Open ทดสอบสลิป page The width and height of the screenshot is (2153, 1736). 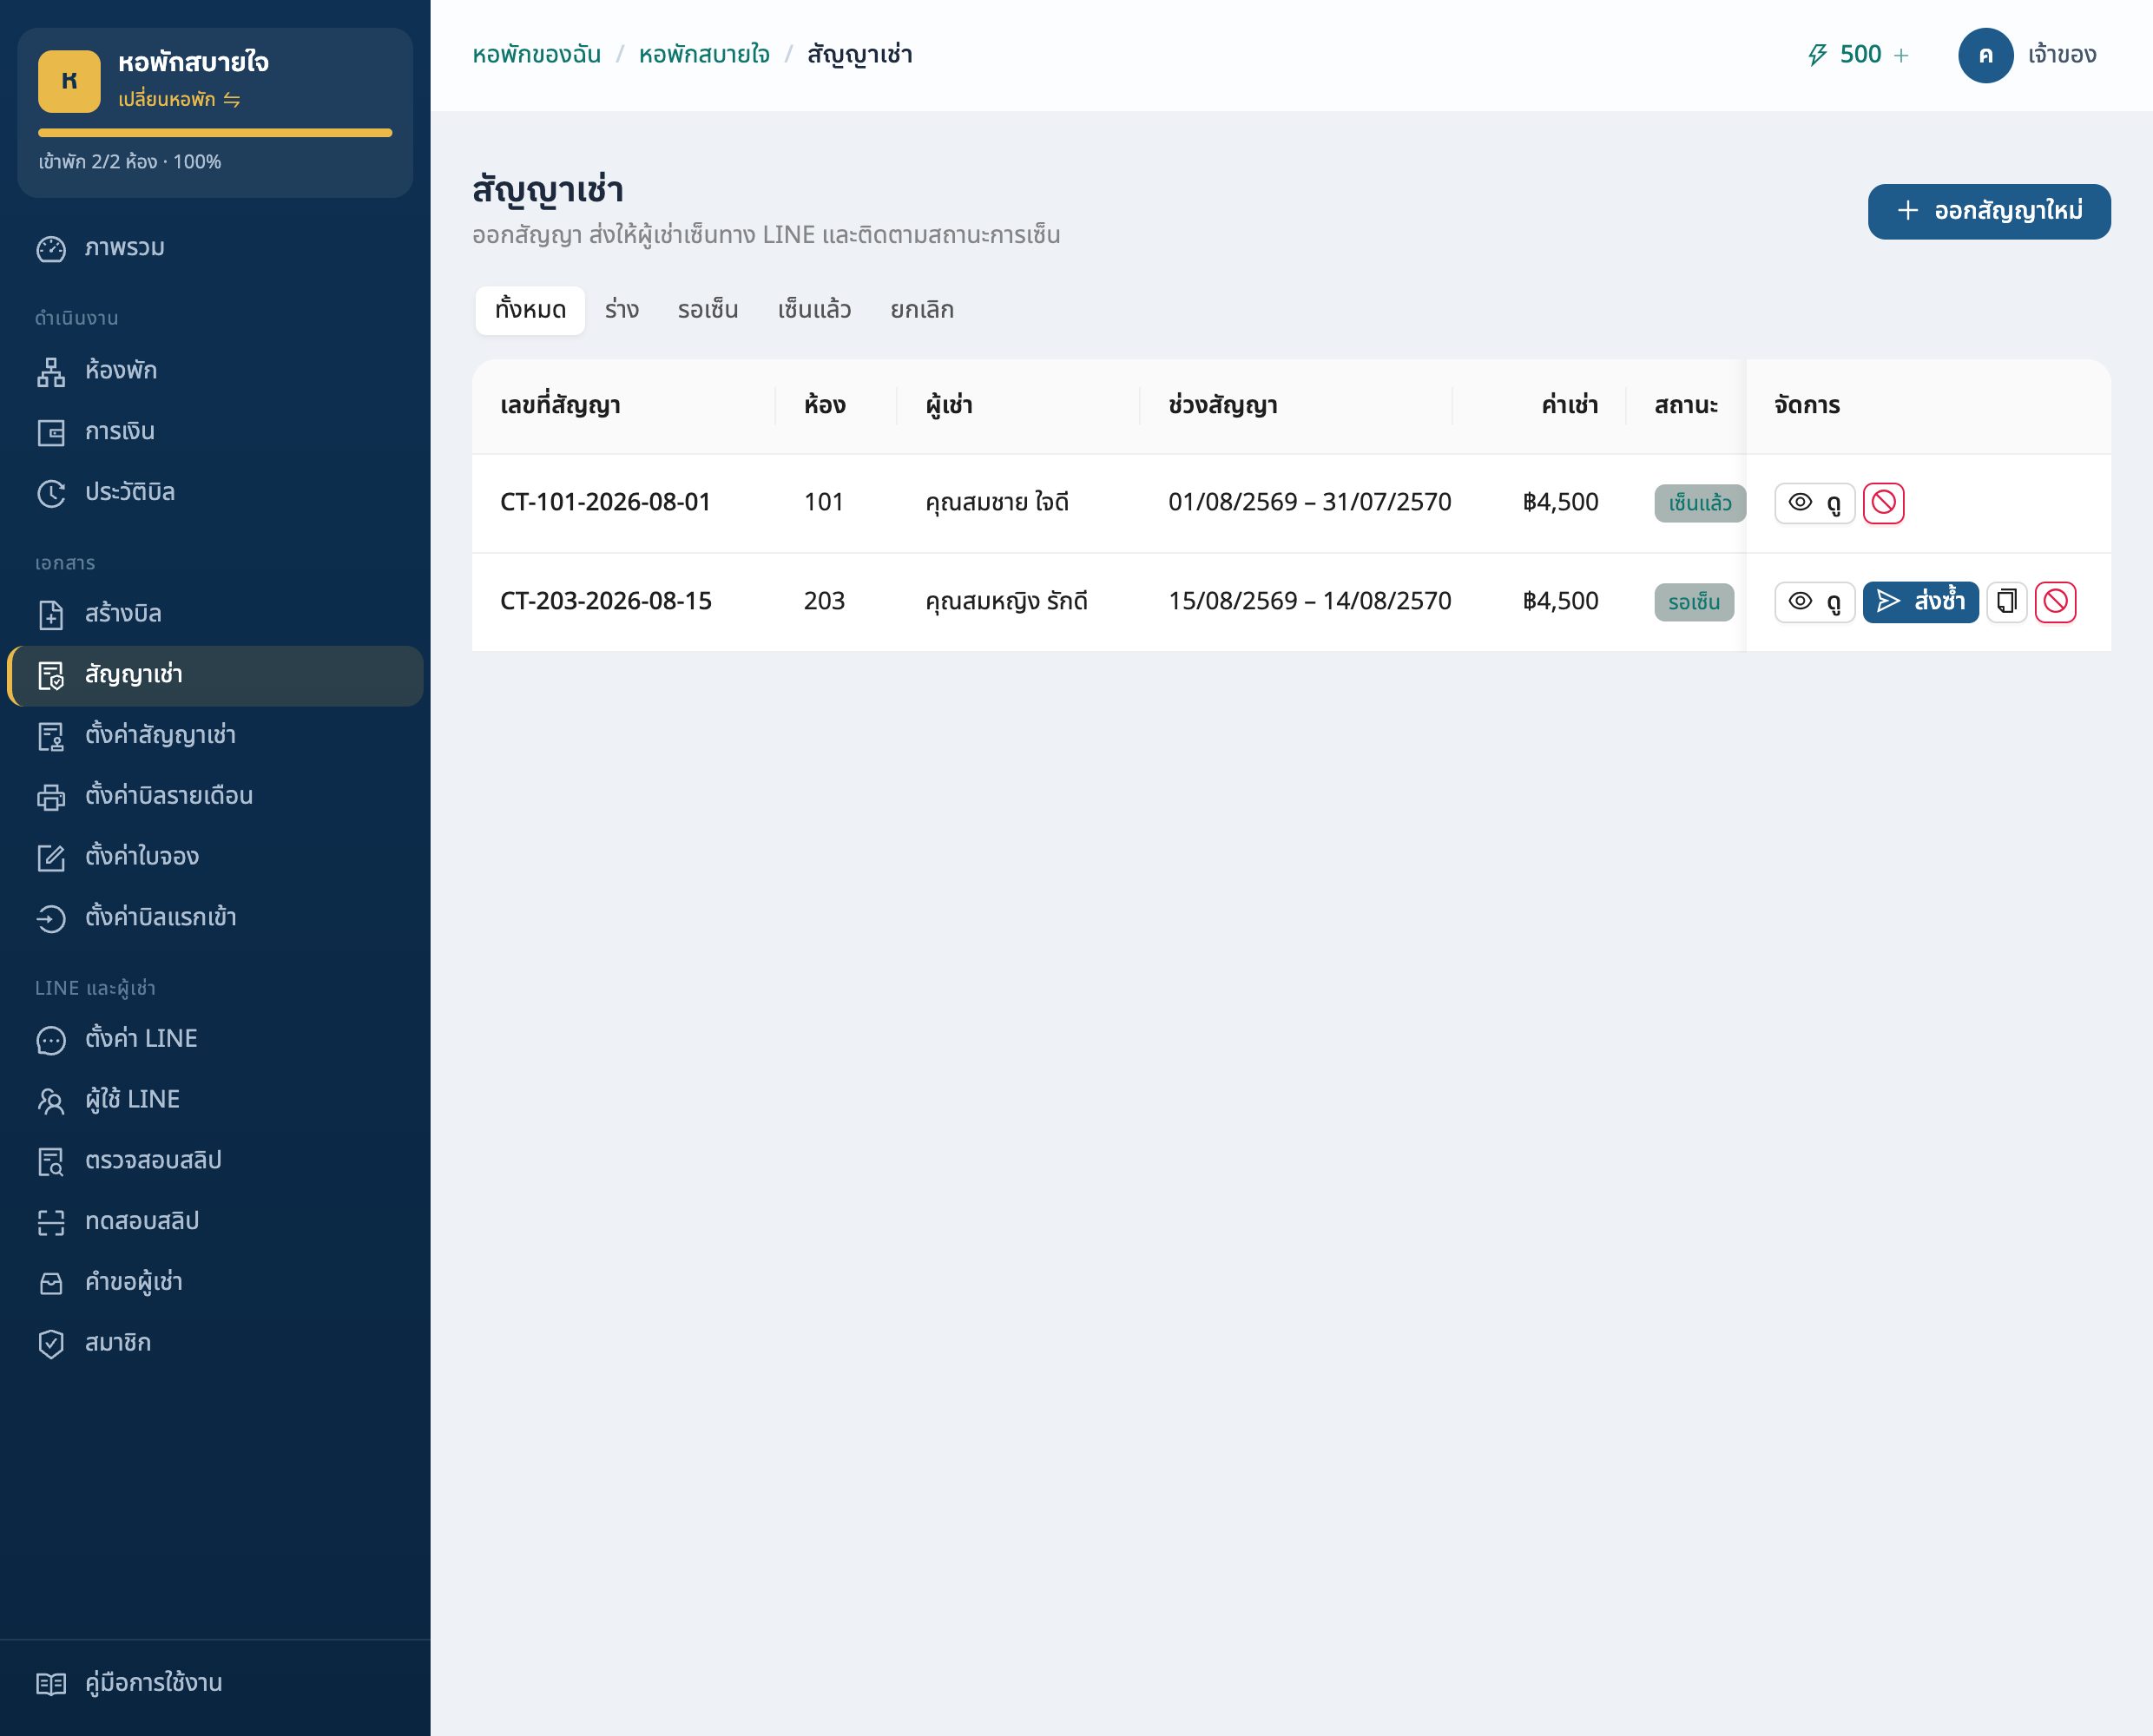(215, 1222)
